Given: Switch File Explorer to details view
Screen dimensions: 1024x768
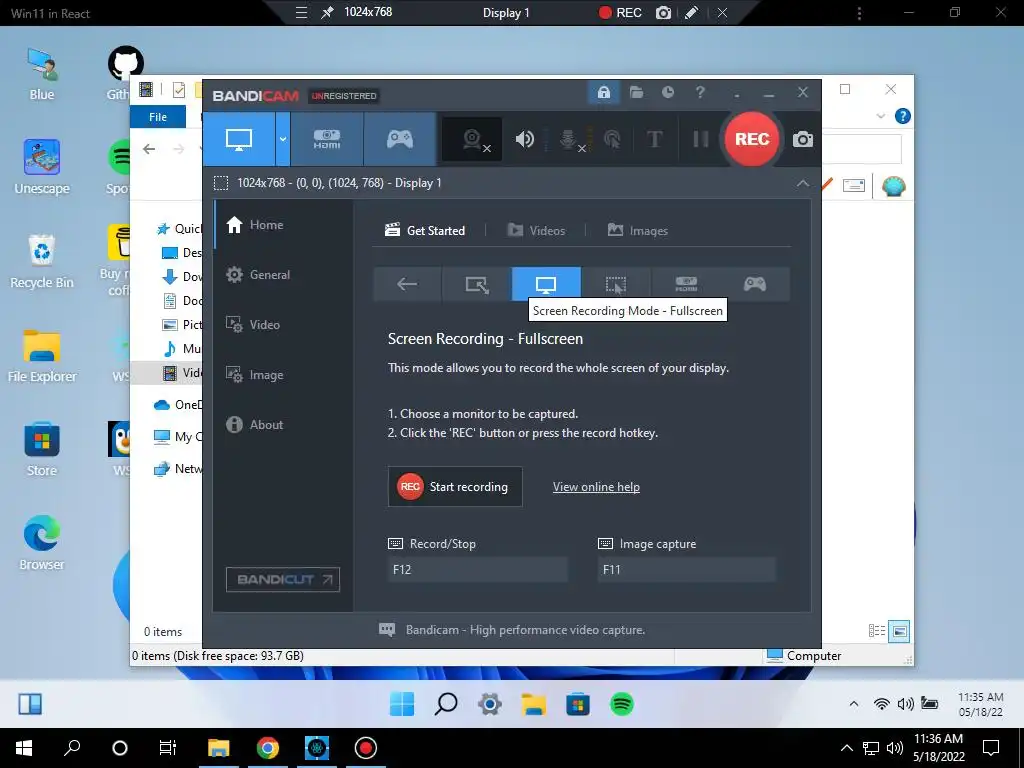Looking at the screenshot, I should click(877, 632).
